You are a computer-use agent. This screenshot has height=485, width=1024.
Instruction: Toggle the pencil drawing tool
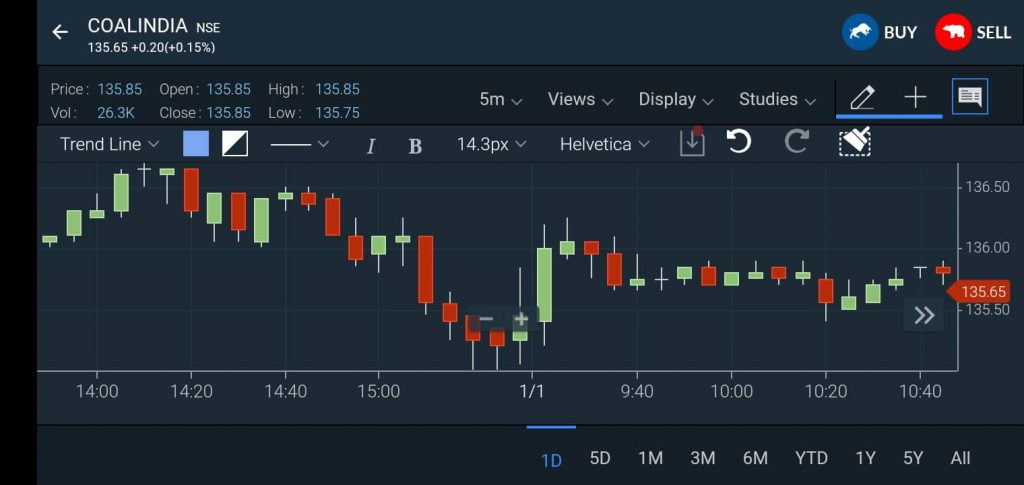click(862, 99)
